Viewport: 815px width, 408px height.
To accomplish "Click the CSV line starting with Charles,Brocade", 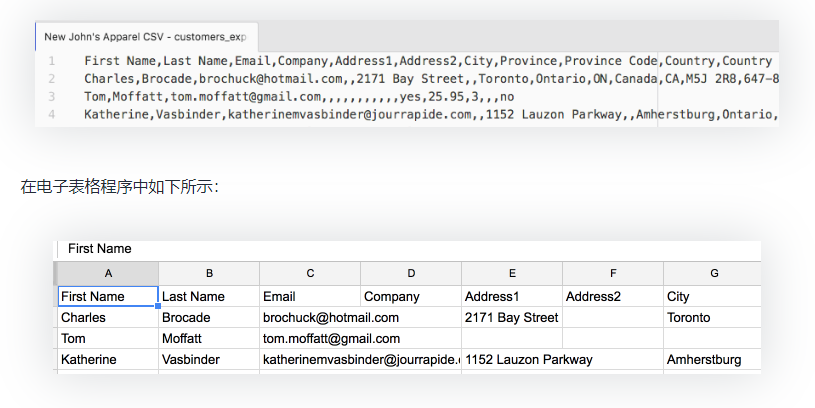I will 431,79.
